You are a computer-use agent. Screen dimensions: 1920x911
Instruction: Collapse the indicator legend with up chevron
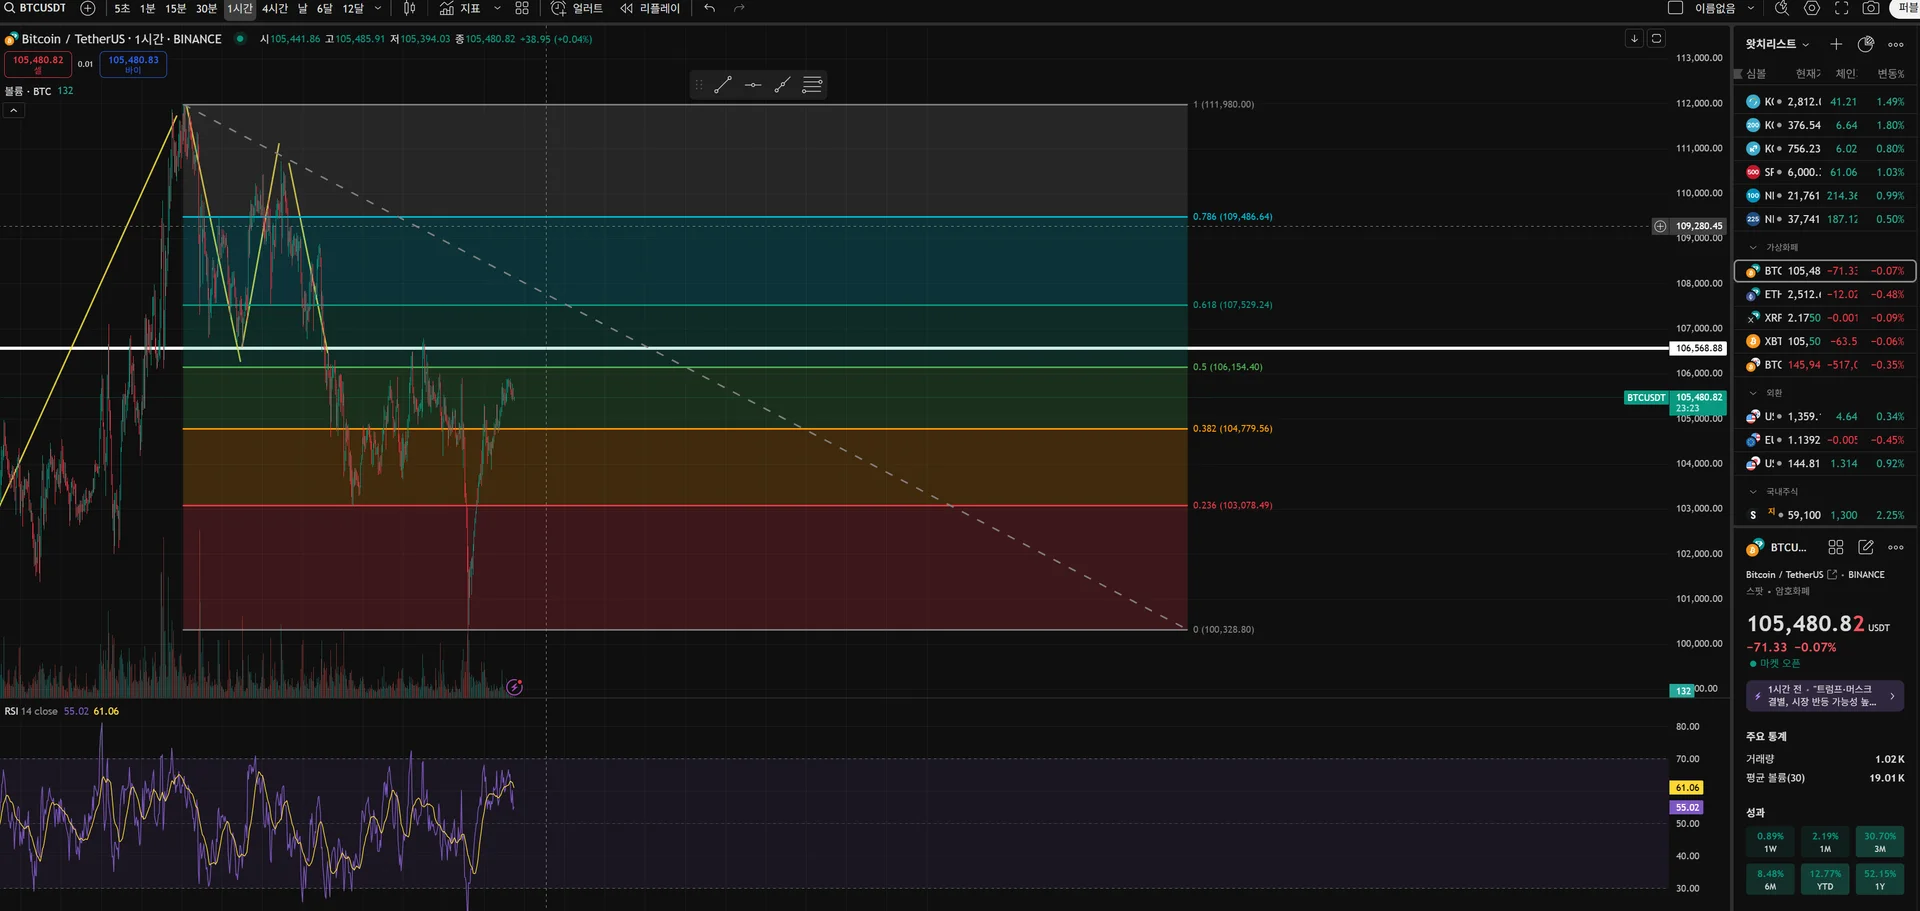point(13,110)
